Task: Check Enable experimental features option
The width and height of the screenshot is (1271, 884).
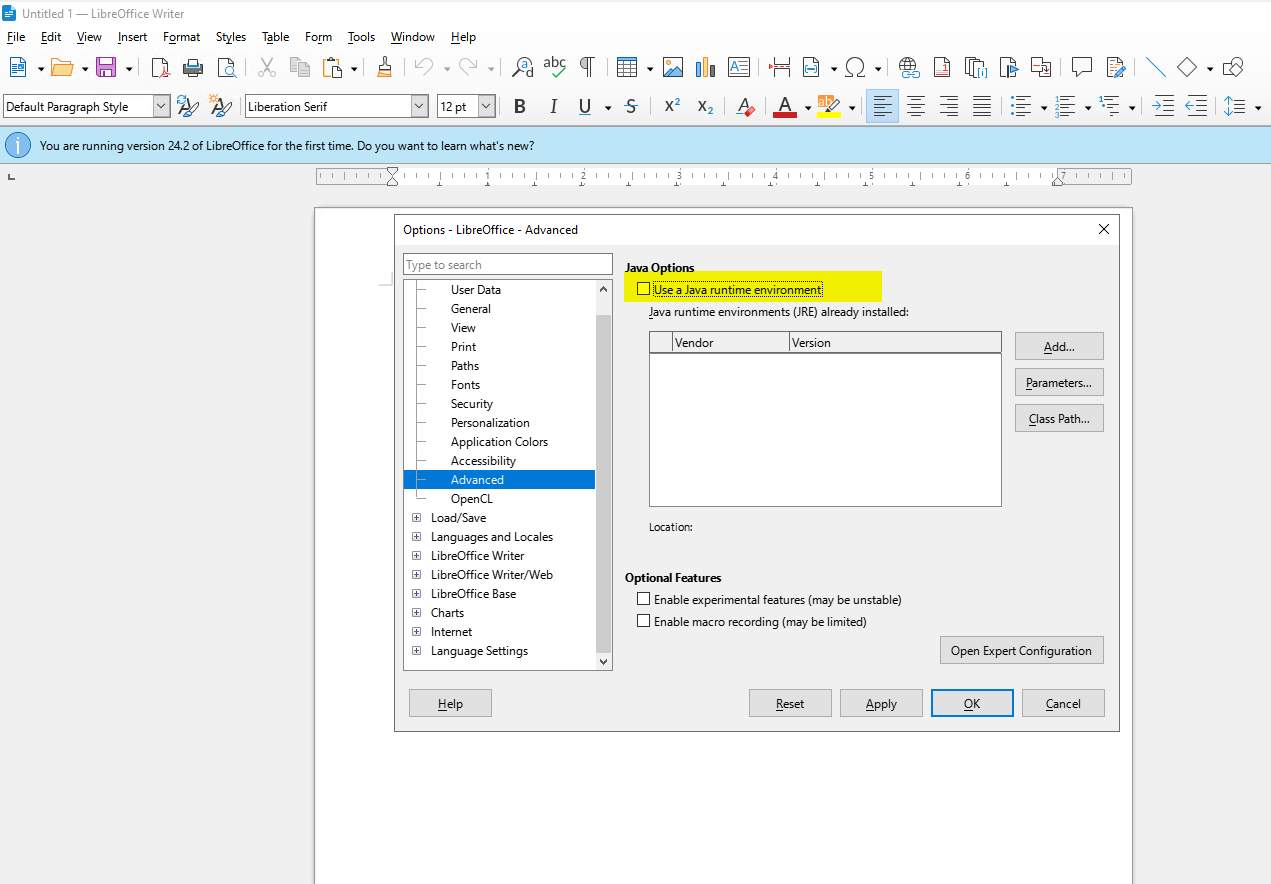Action: click(x=644, y=600)
